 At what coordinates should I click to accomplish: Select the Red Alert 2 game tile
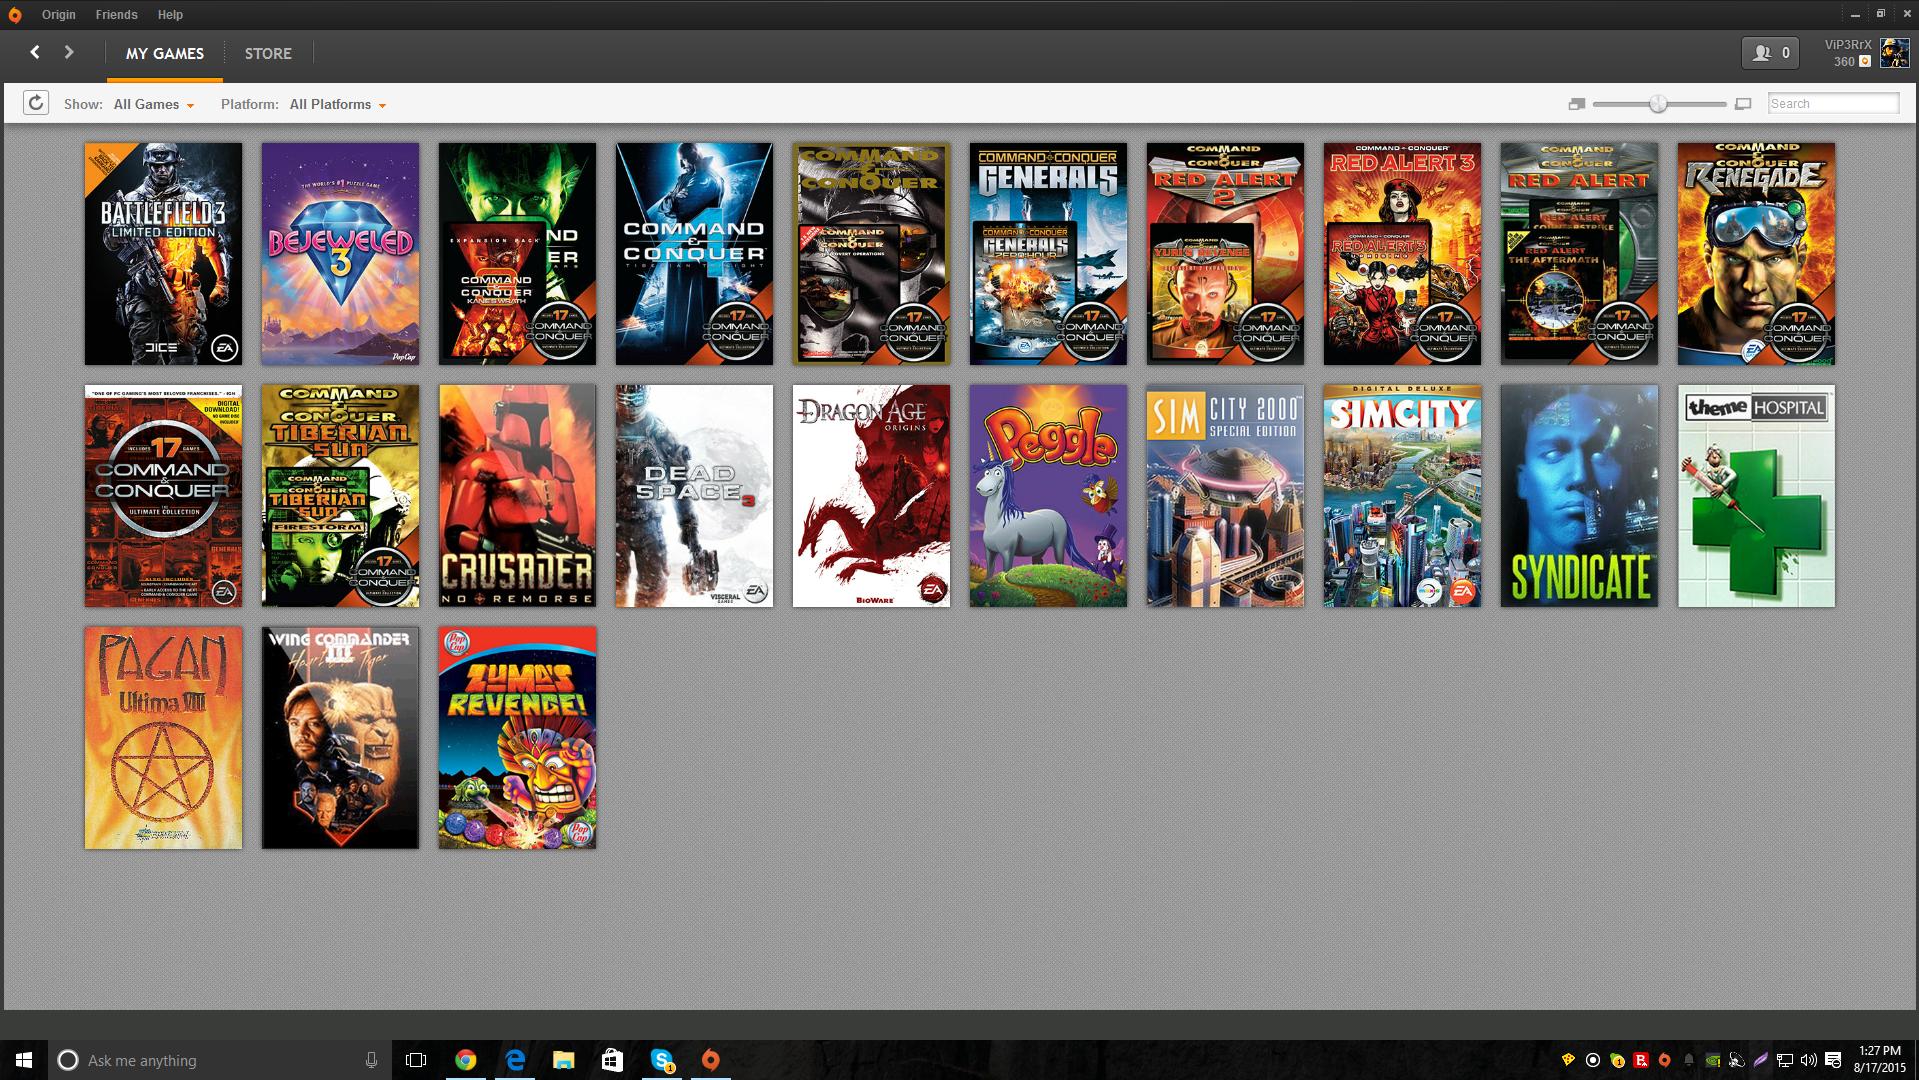click(1225, 254)
